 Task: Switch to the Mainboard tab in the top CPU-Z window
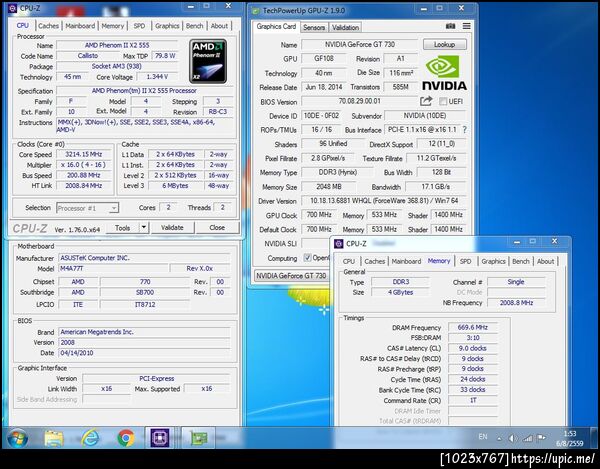tap(80, 26)
